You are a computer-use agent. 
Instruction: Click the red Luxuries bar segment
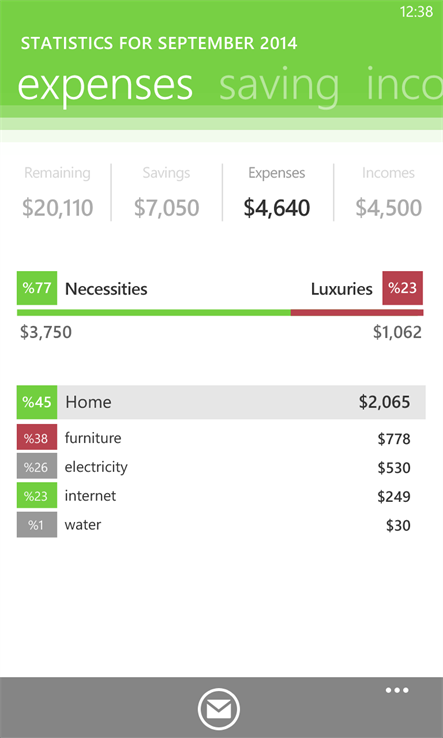tap(357, 313)
